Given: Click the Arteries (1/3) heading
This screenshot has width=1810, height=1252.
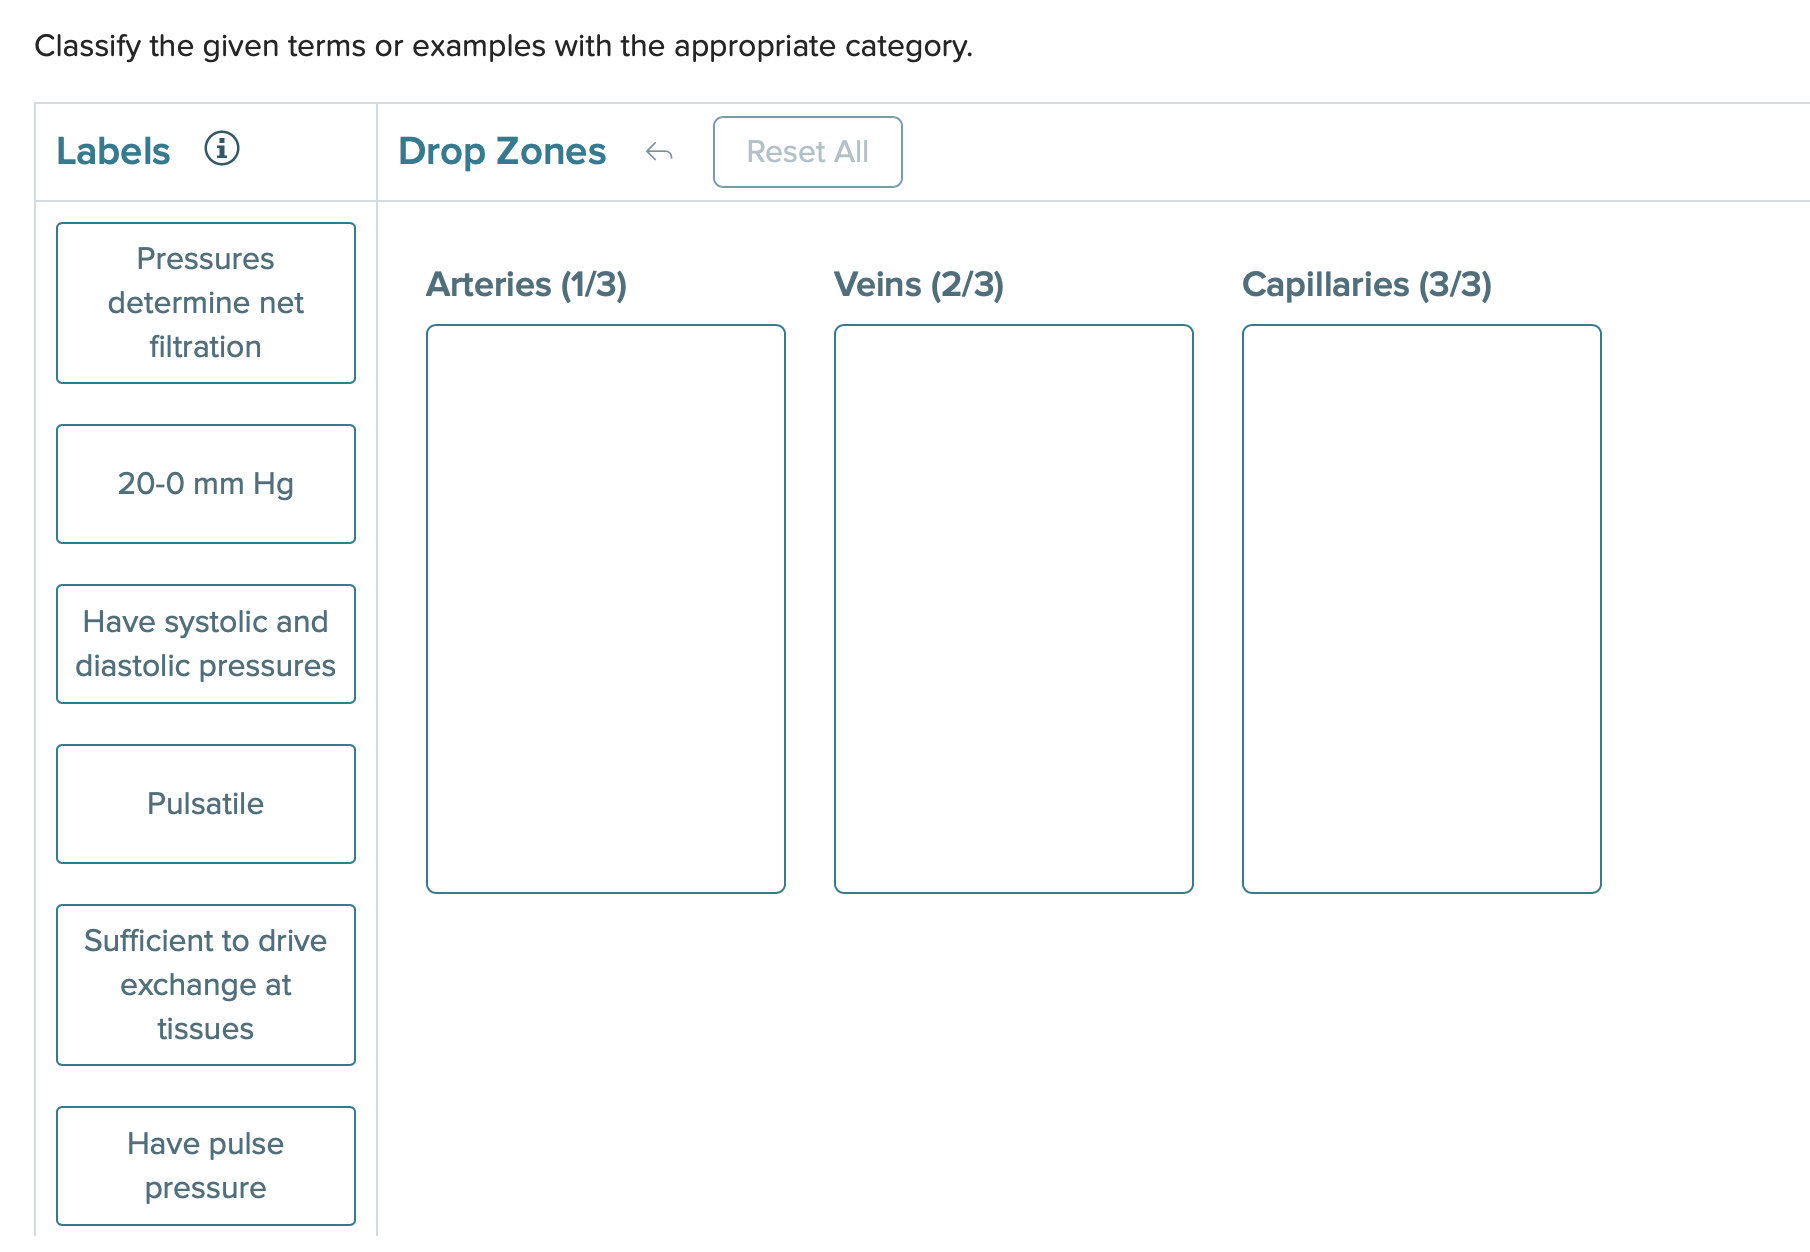Looking at the screenshot, I should pos(528,285).
